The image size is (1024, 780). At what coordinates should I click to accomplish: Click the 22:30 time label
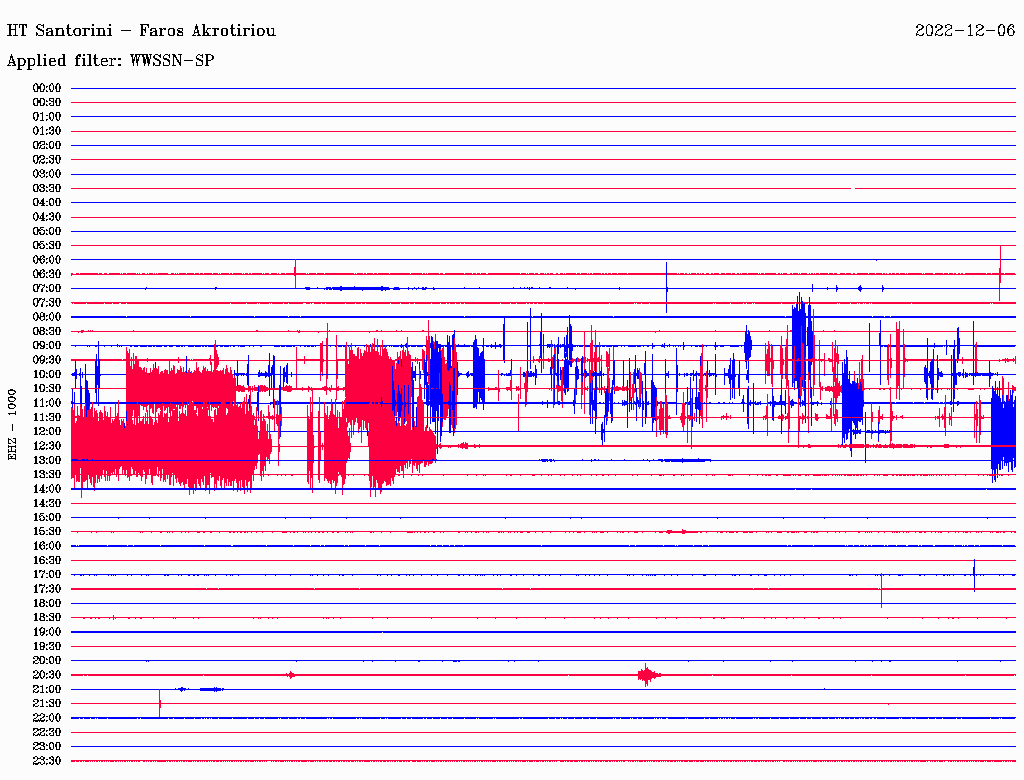coord(46,732)
